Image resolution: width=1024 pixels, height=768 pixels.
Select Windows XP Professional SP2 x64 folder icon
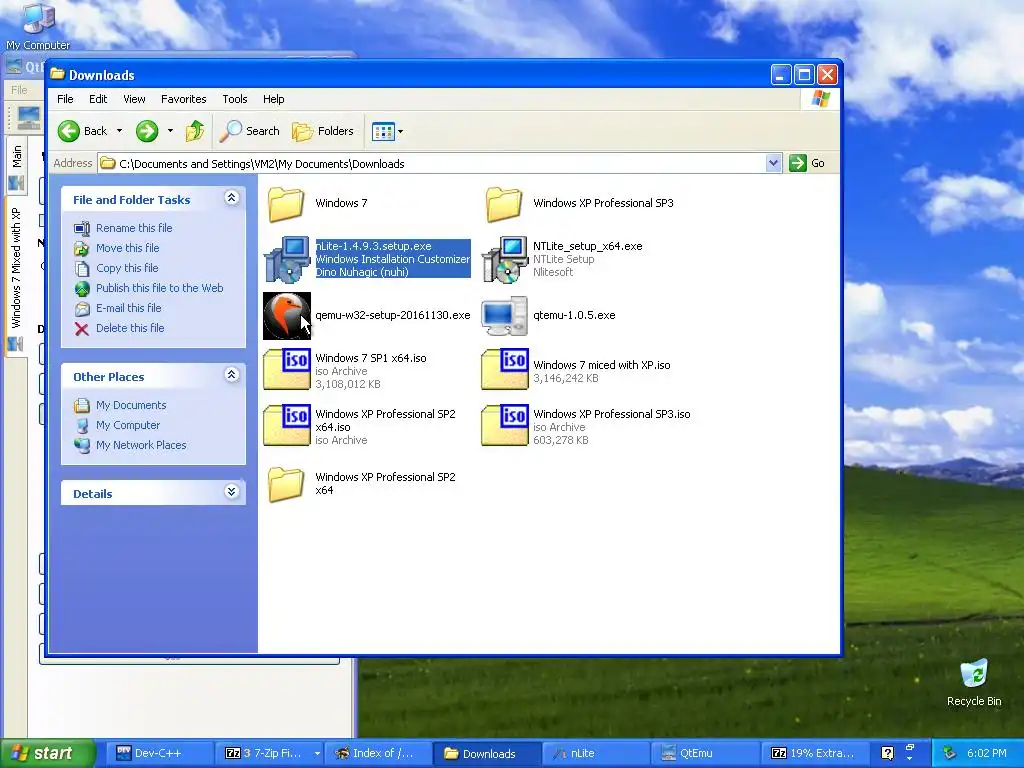pyautogui.click(x=286, y=484)
